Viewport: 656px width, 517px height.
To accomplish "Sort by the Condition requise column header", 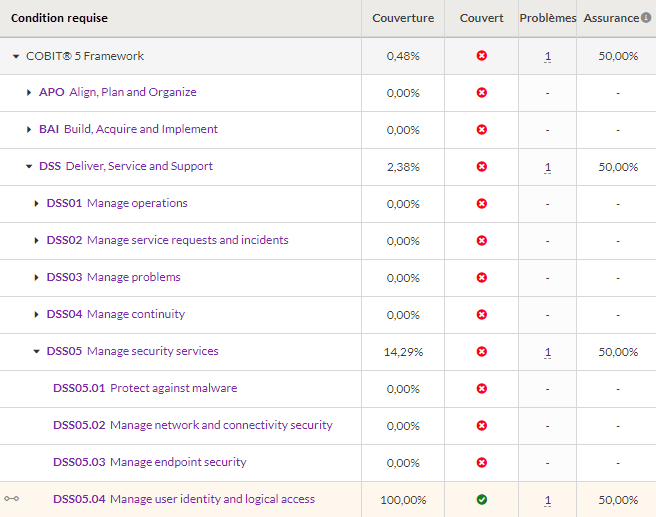I will coord(59,18).
